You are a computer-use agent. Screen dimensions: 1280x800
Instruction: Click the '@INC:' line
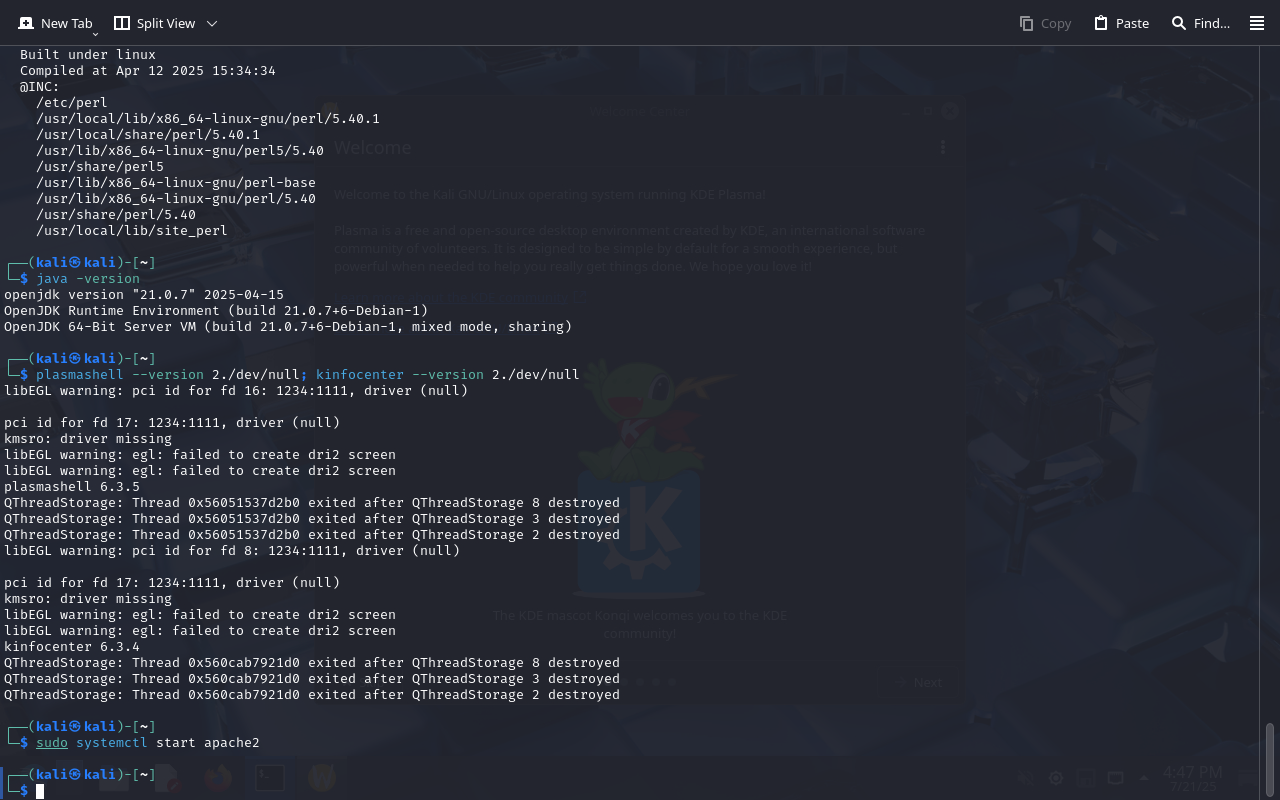(x=40, y=86)
